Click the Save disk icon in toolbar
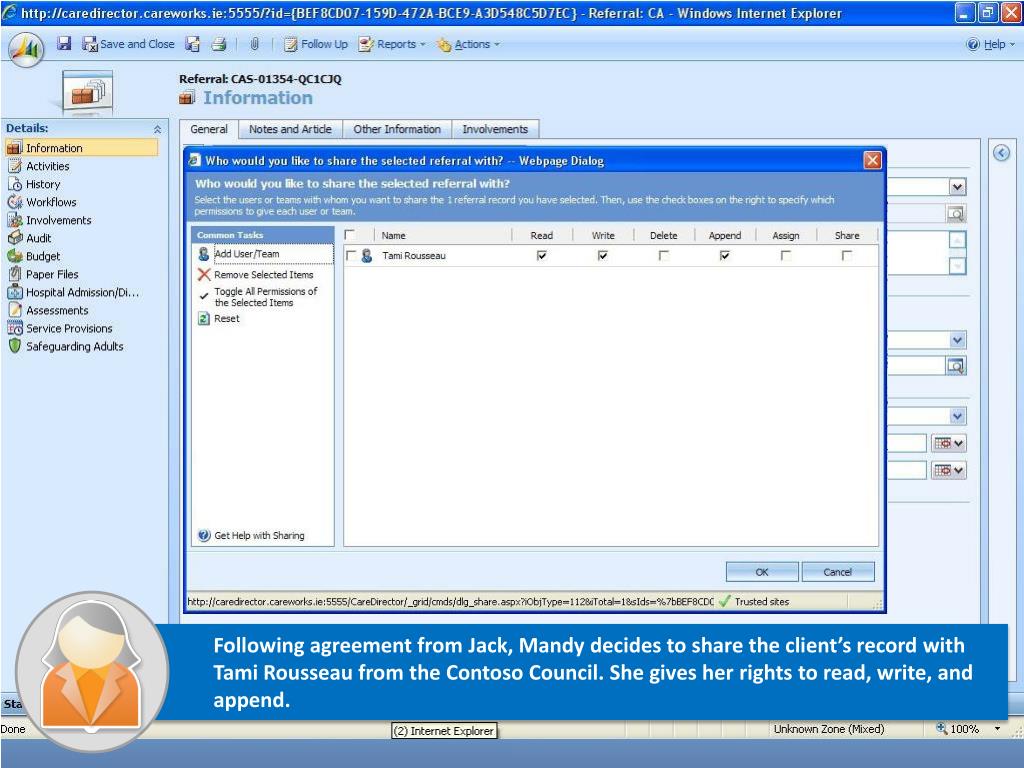This screenshot has width=1024, height=768. [x=63, y=44]
